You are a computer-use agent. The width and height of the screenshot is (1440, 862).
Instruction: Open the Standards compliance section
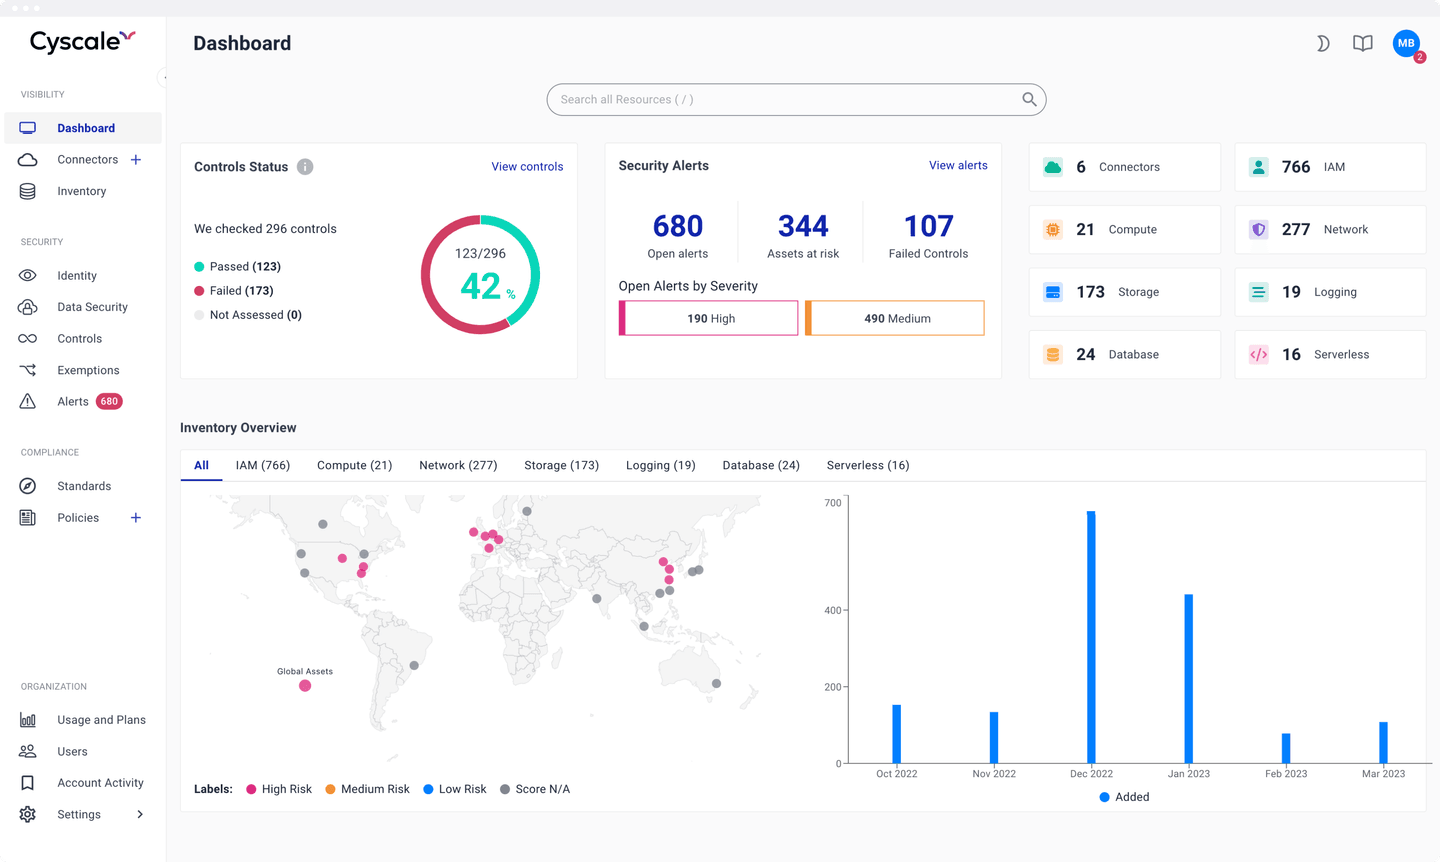click(x=83, y=486)
